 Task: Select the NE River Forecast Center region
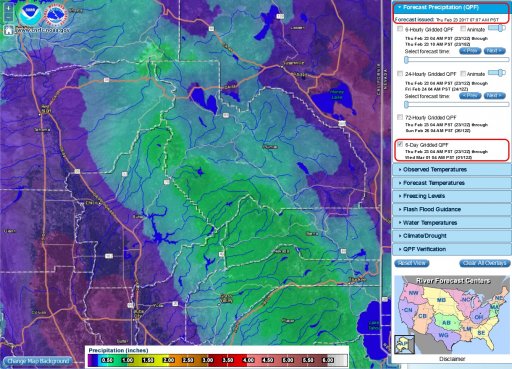(499, 298)
